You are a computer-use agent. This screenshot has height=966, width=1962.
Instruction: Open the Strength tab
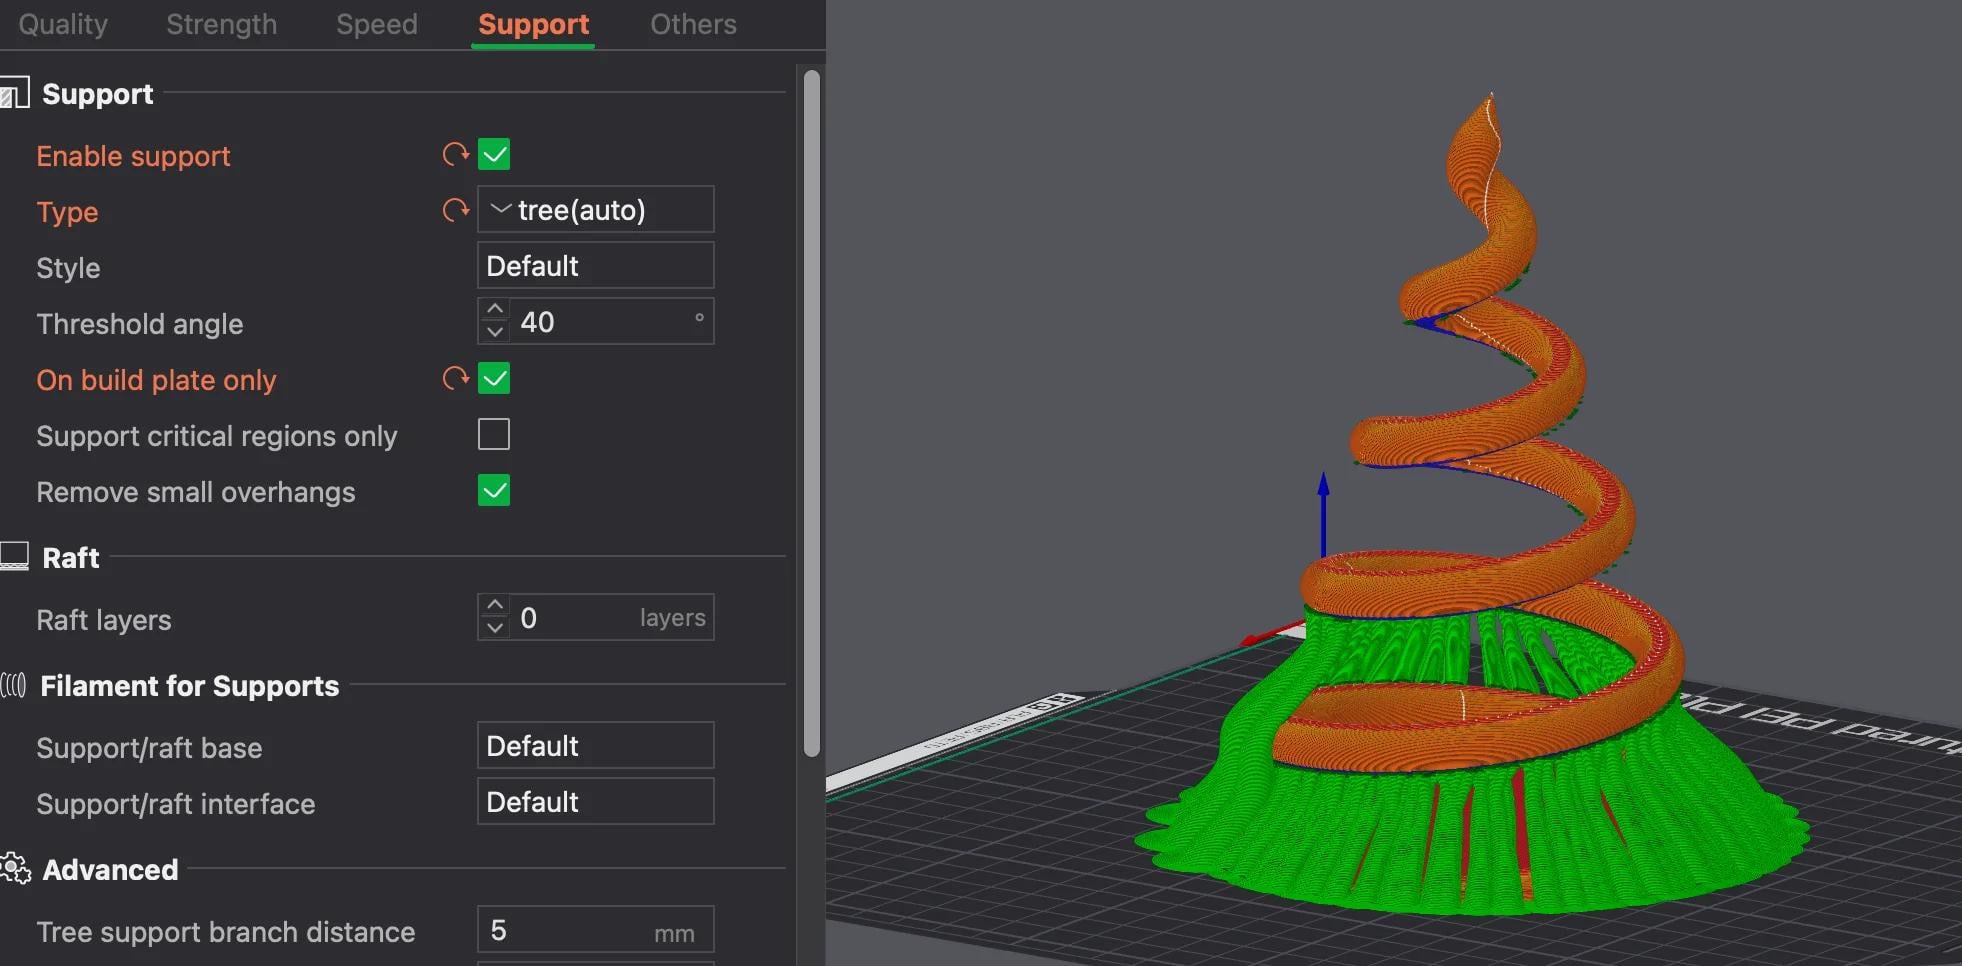point(221,24)
